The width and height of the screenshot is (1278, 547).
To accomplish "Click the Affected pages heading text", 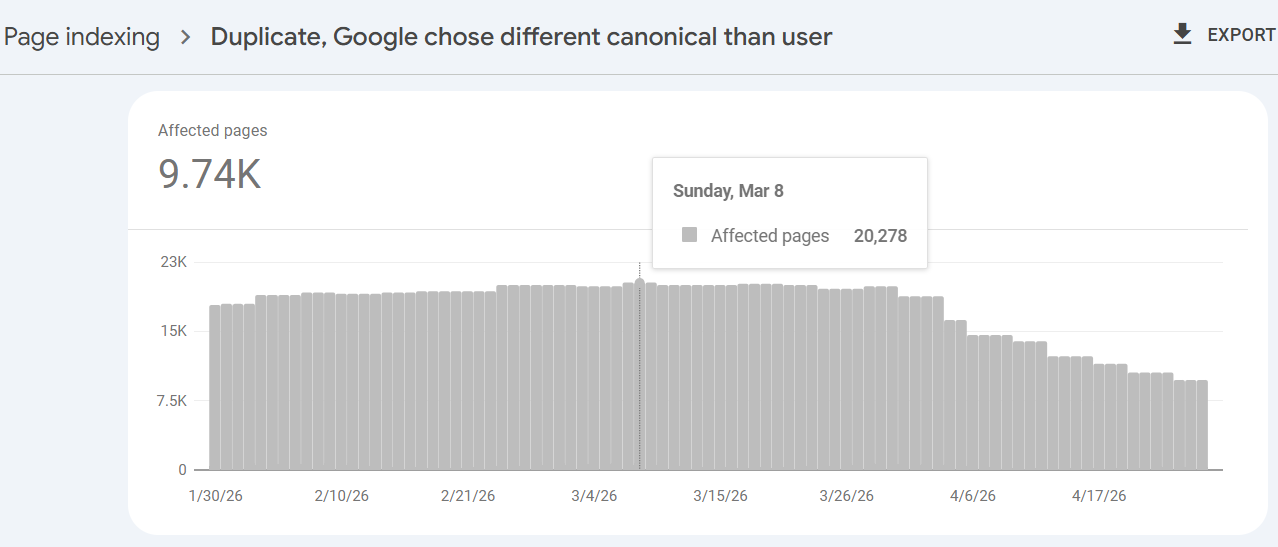I will (213, 131).
